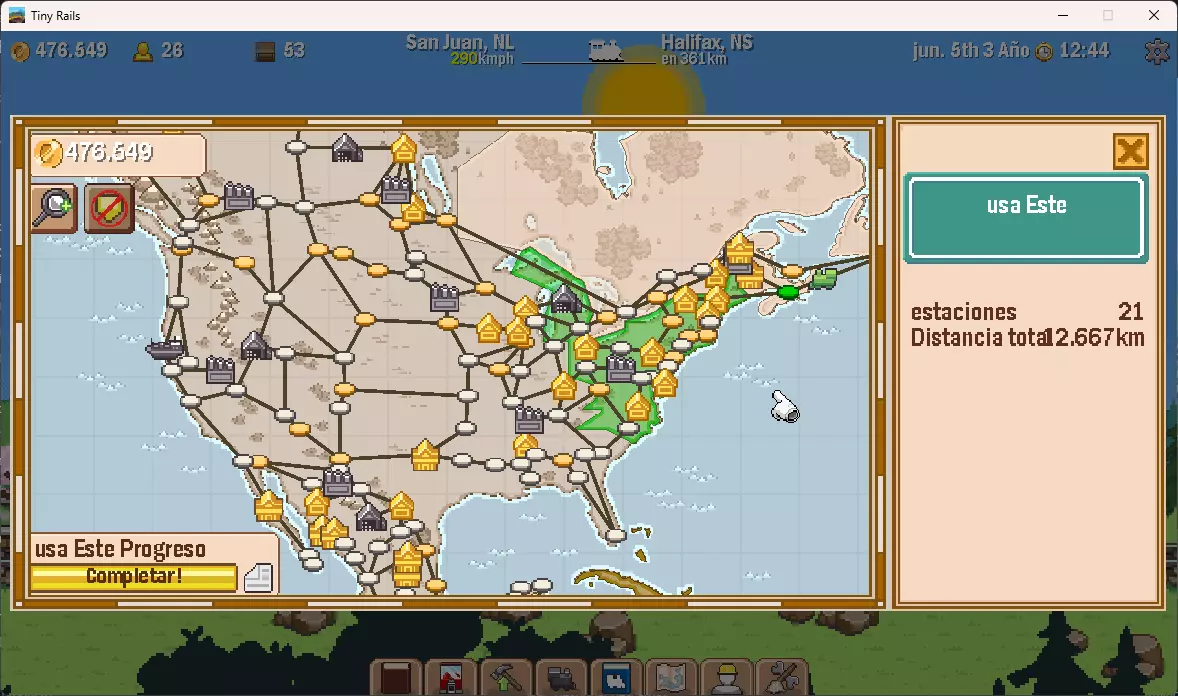This screenshot has width=1178, height=696.
Task: Click the passenger count 26 icon
Action: (143, 51)
